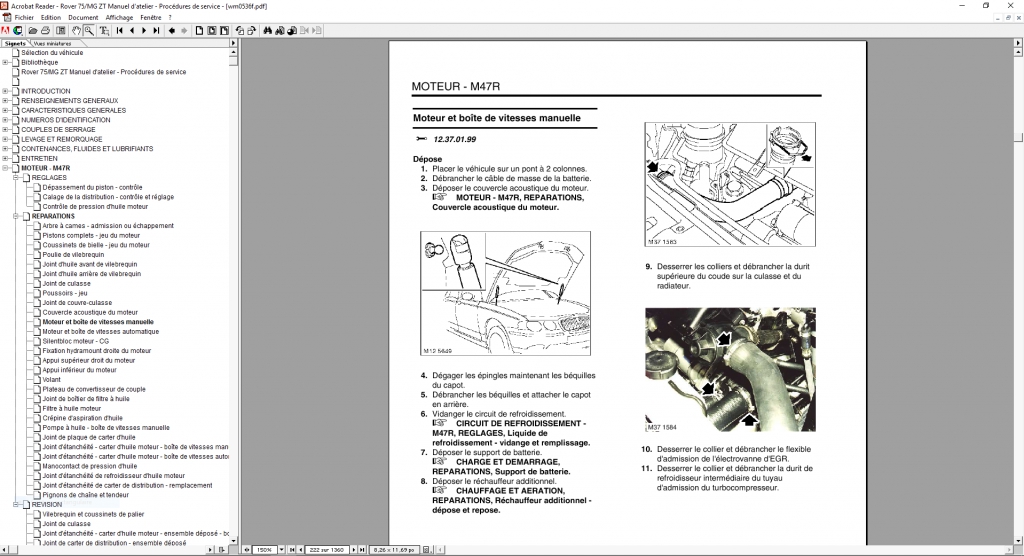Click the Search index binoculars icon

tap(280, 31)
